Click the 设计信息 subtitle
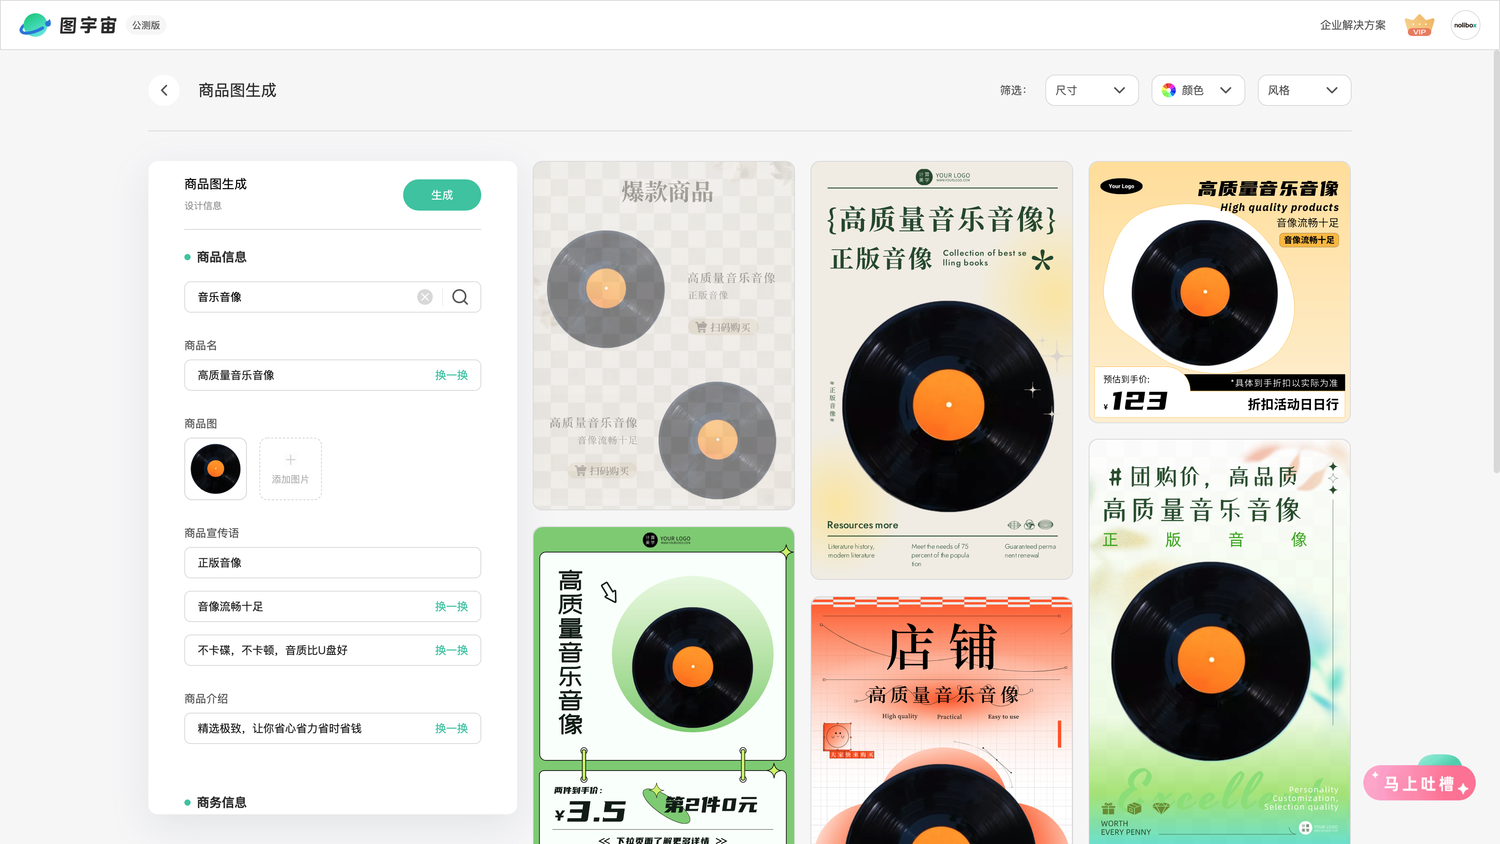The image size is (1500, 844). [203, 206]
